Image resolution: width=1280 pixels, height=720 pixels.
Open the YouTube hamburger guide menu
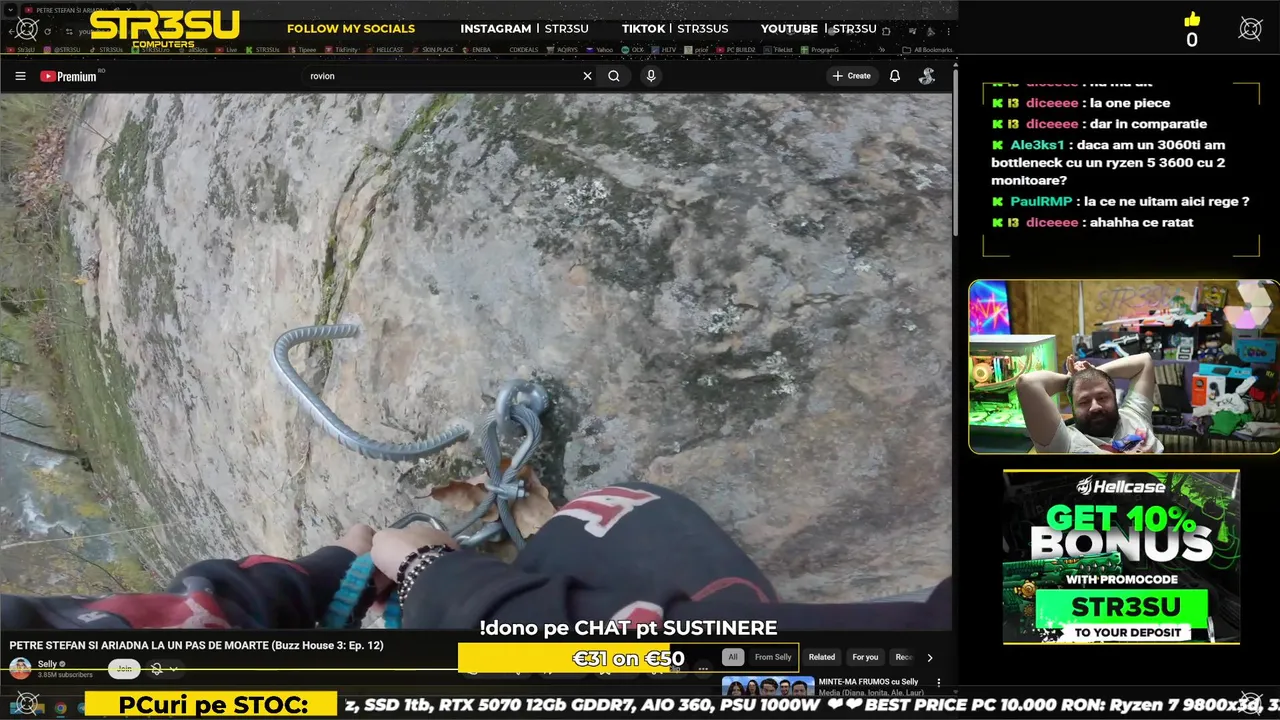[20, 76]
